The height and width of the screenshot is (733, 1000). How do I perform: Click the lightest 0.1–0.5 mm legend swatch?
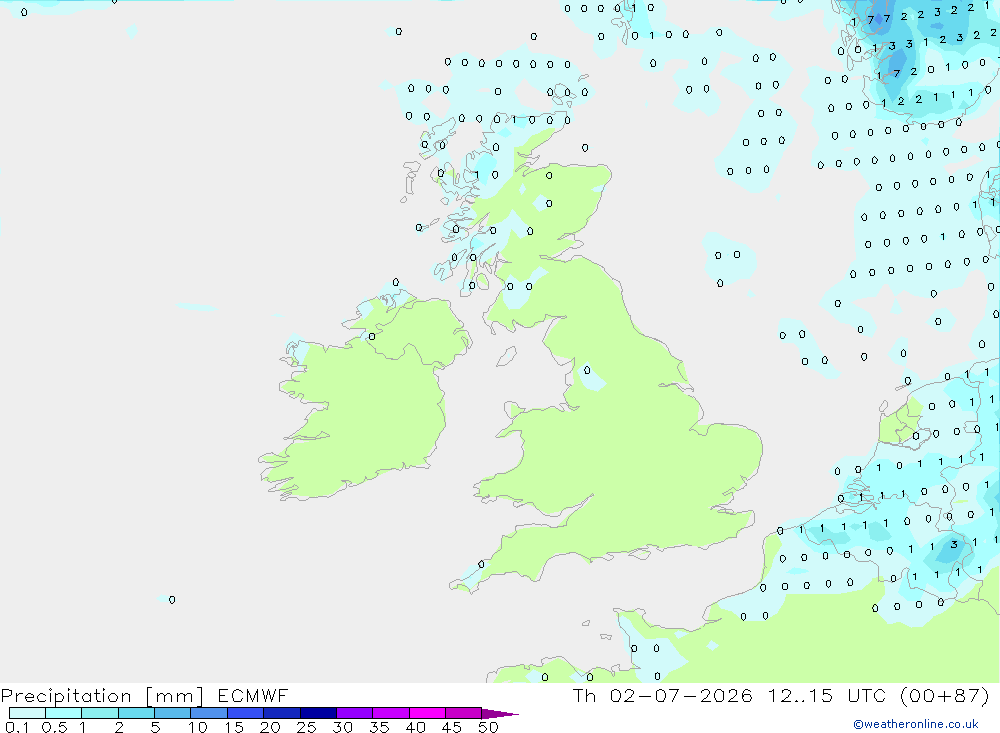pos(27,713)
